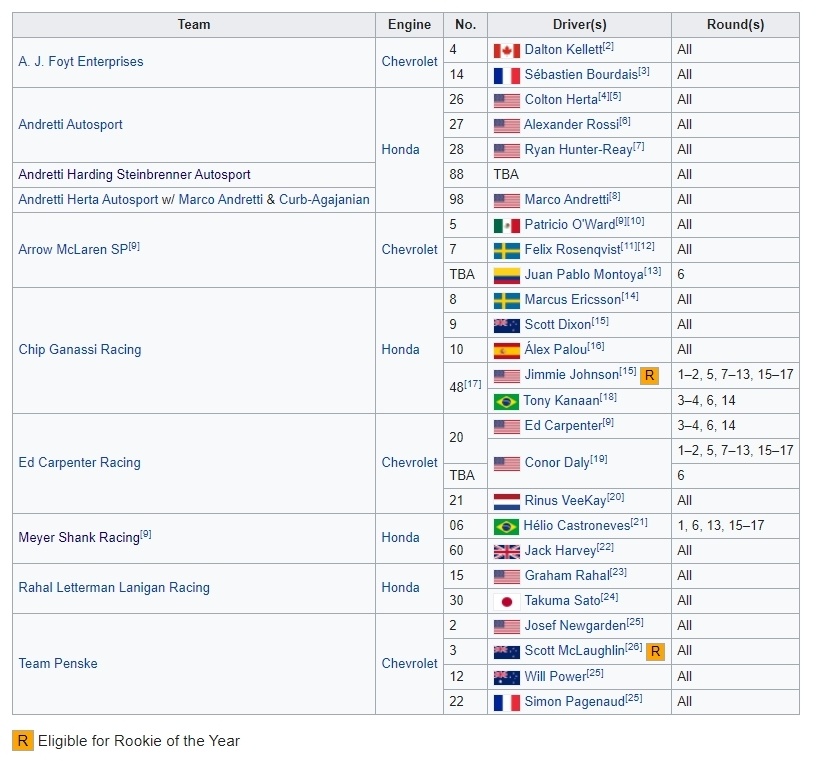Open the Curb-Agajanian link
The height and width of the screenshot is (761, 818).
click(324, 200)
